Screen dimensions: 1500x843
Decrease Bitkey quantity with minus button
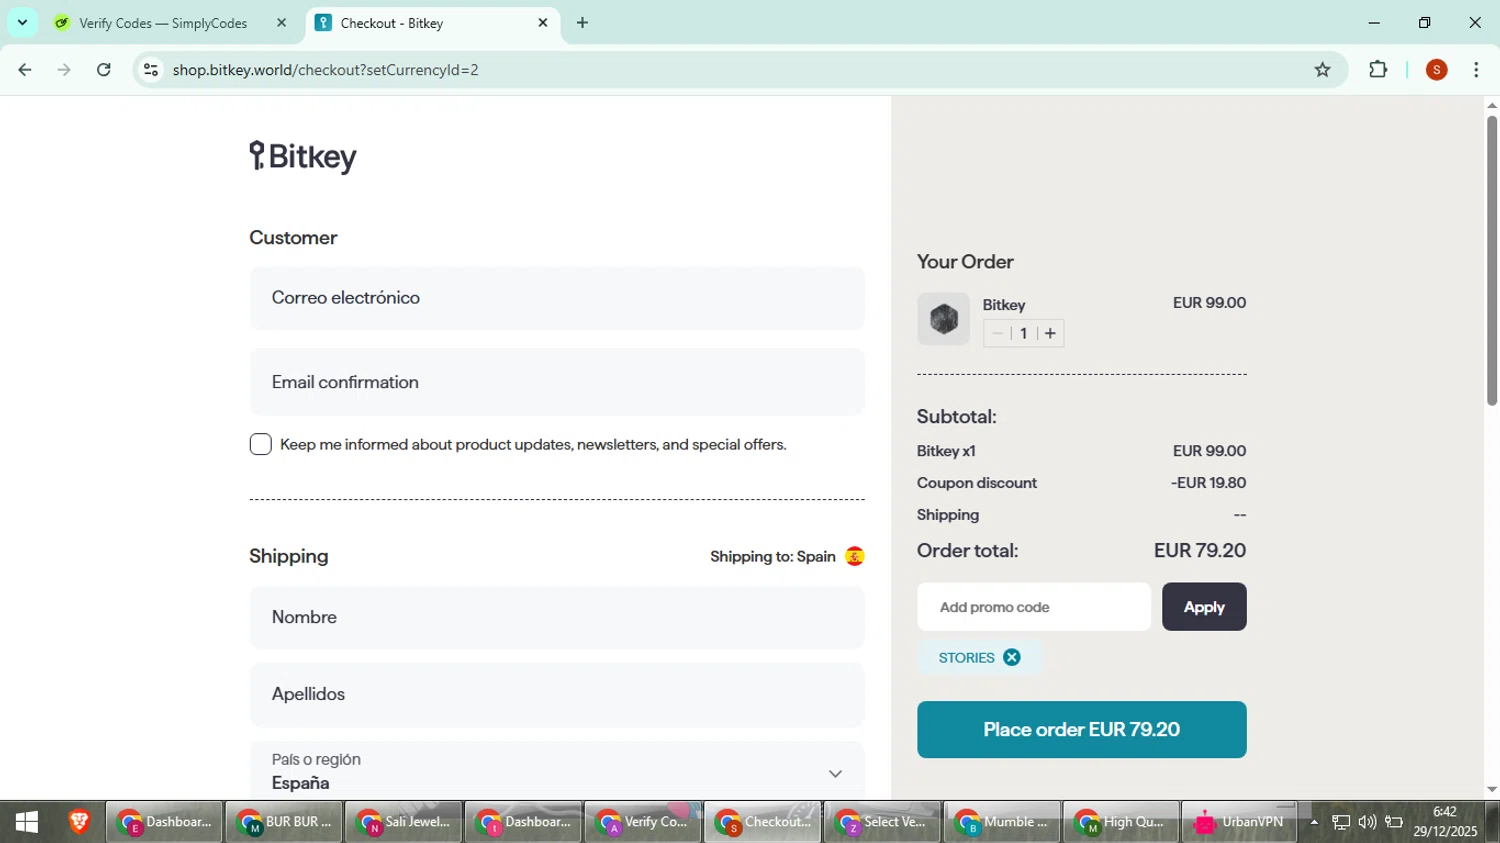point(997,333)
